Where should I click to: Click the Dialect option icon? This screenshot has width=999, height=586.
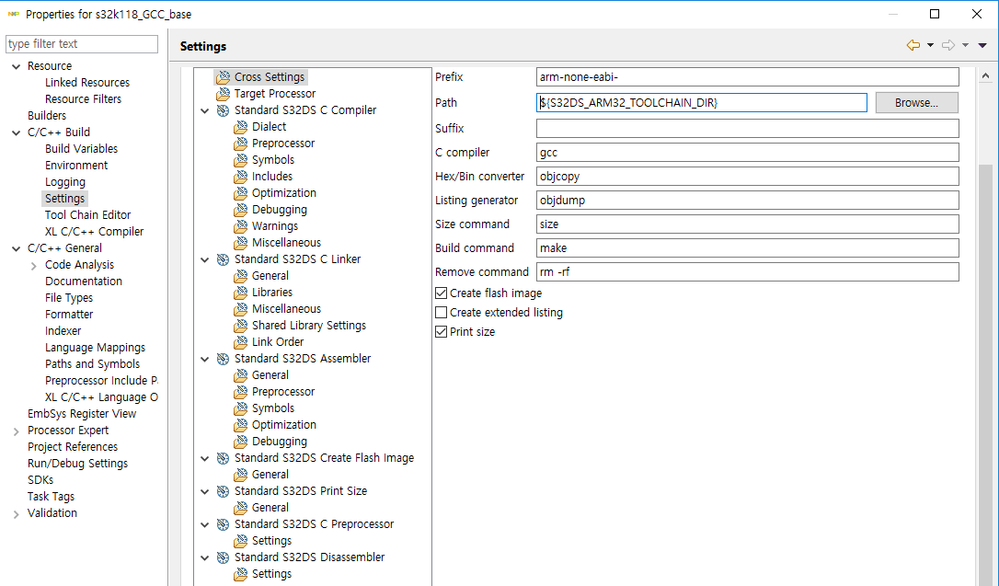[241, 127]
